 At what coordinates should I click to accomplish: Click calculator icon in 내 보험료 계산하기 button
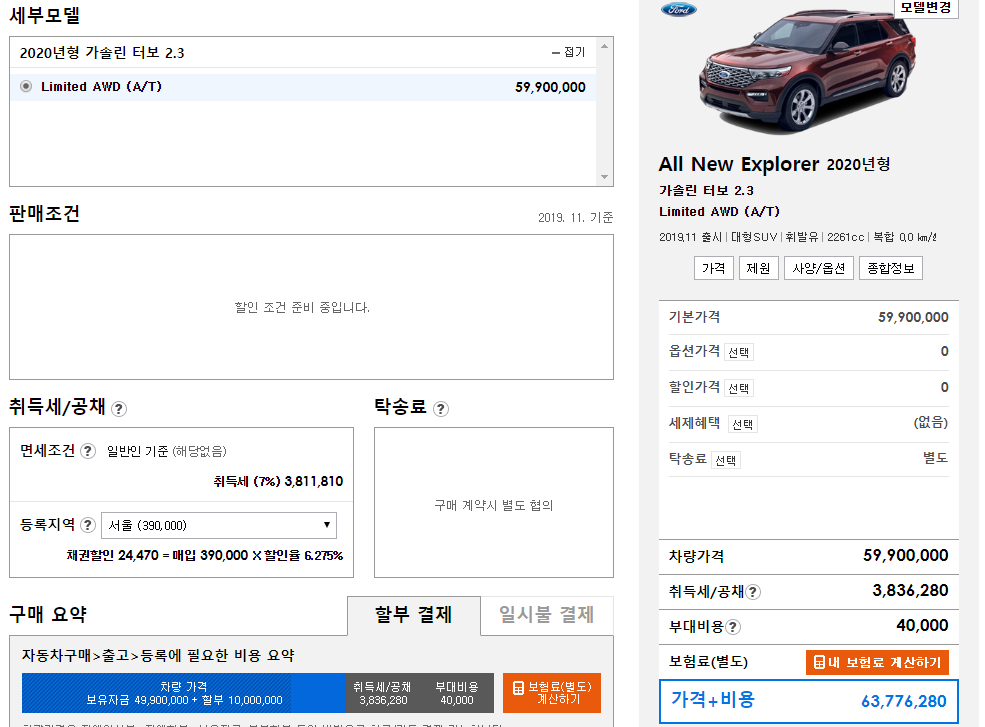point(819,662)
